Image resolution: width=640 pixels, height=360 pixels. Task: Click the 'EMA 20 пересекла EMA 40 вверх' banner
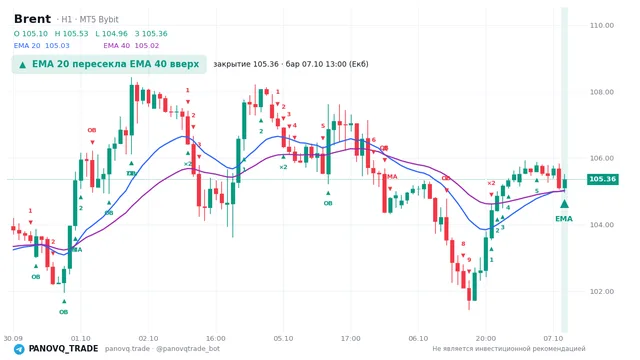(109, 64)
